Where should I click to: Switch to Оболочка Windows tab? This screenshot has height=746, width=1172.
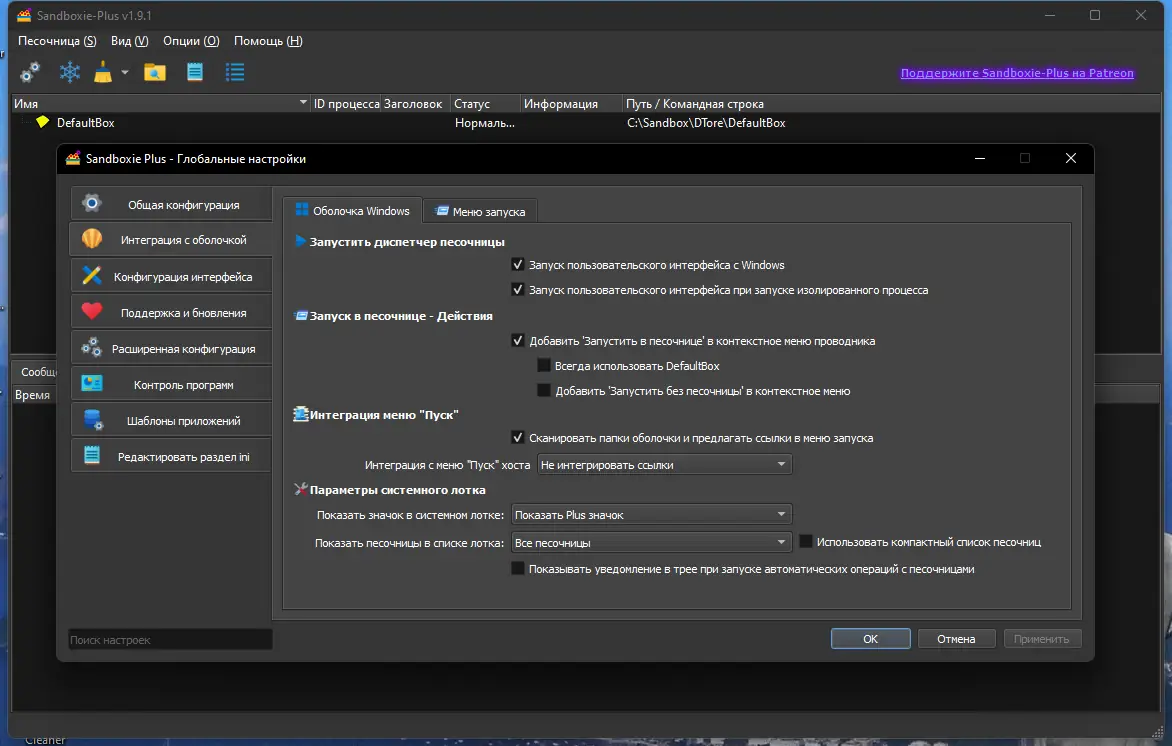point(352,211)
